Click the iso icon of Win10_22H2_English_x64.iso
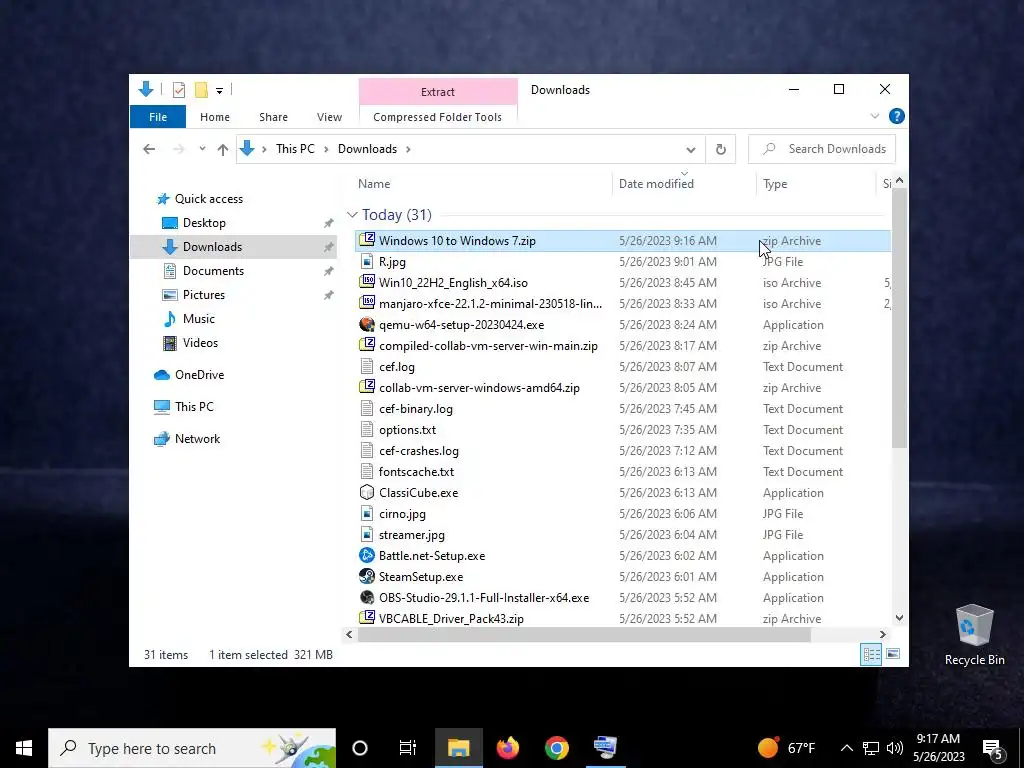The height and width of the screenshot is (768, 1024). click(367, 282)
